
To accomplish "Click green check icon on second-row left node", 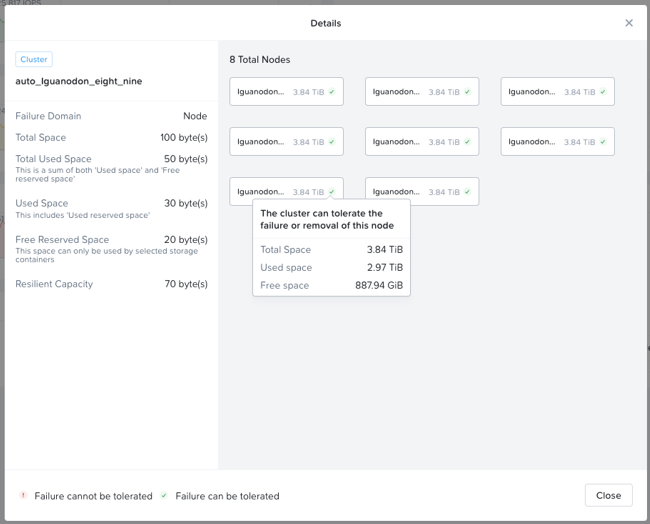I will click(x=332, y=142).
